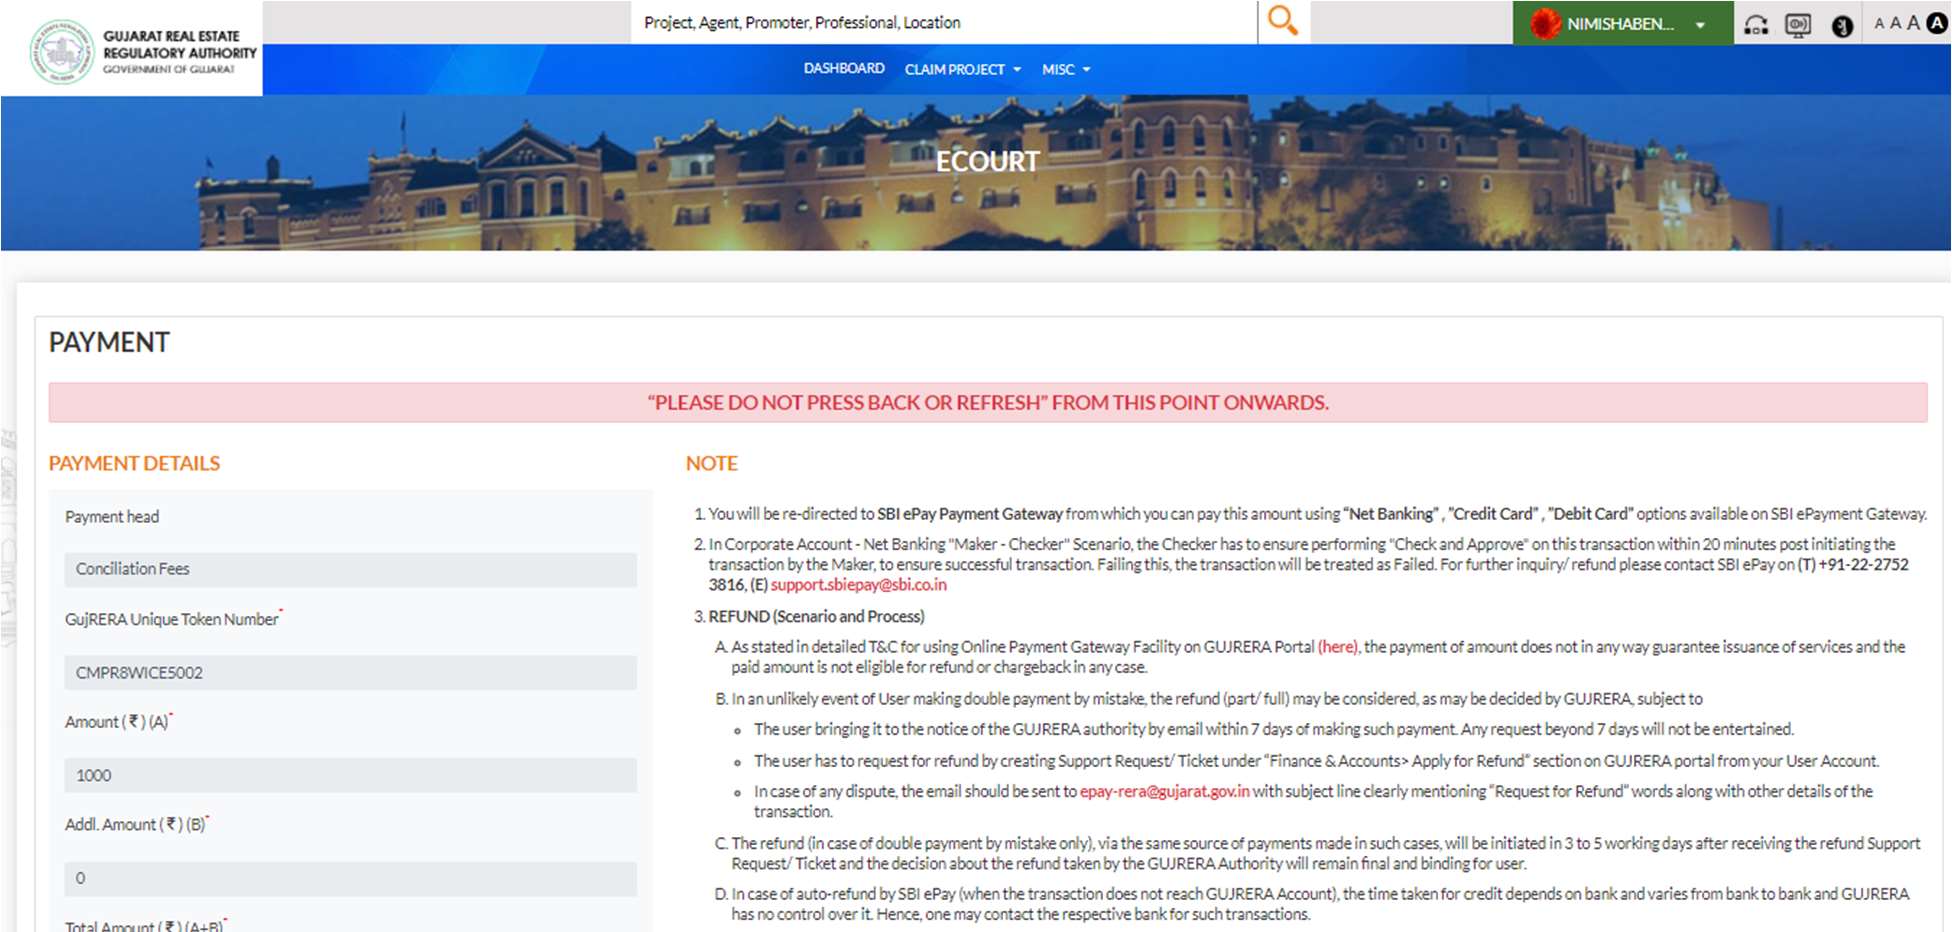The width and height of the screenshot is (1952, 932).
Task: Select the largest font size A
Action: tap(1913, 23)
